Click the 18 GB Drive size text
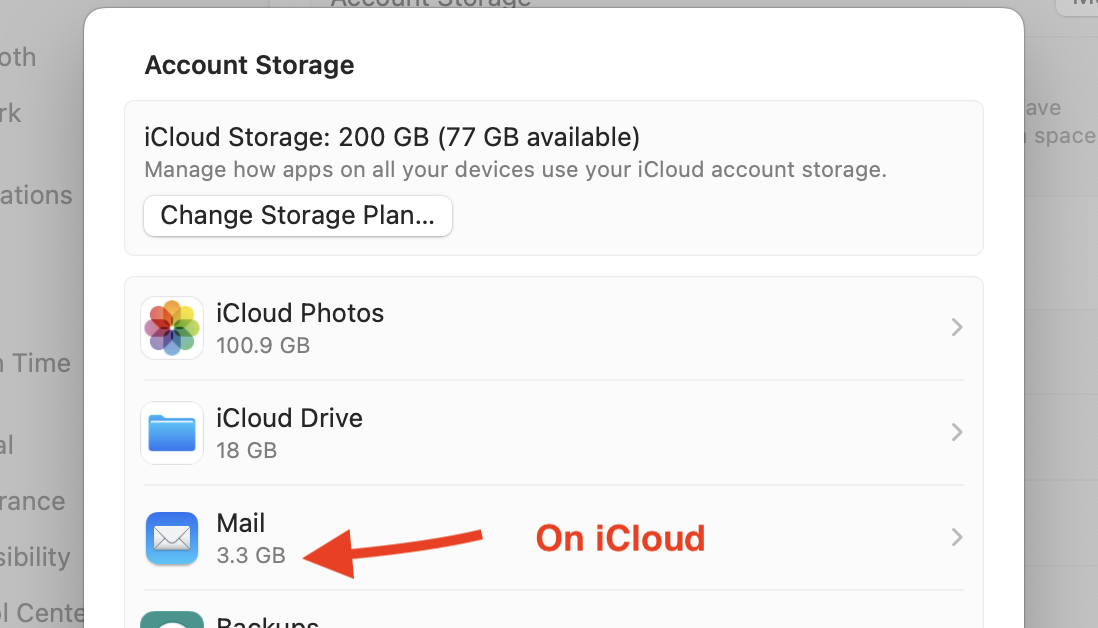This screenshot has height=628, width=1098. (x=246, y=451)
